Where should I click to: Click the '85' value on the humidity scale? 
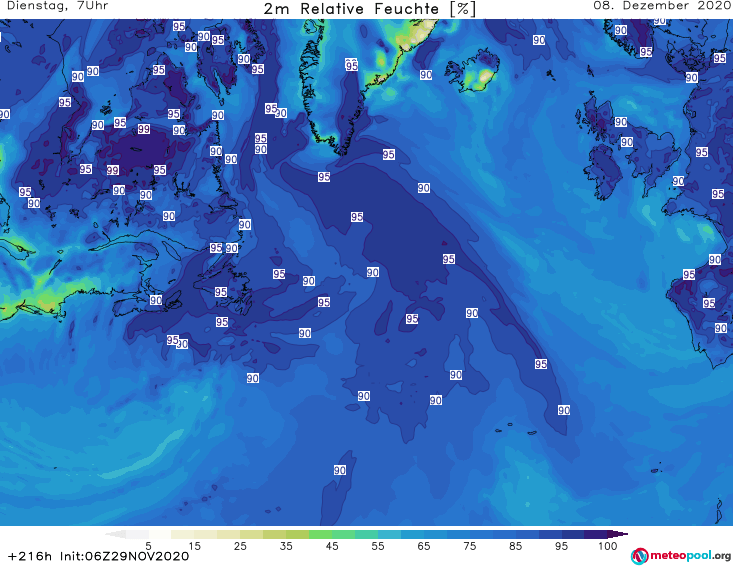(515, 546)
